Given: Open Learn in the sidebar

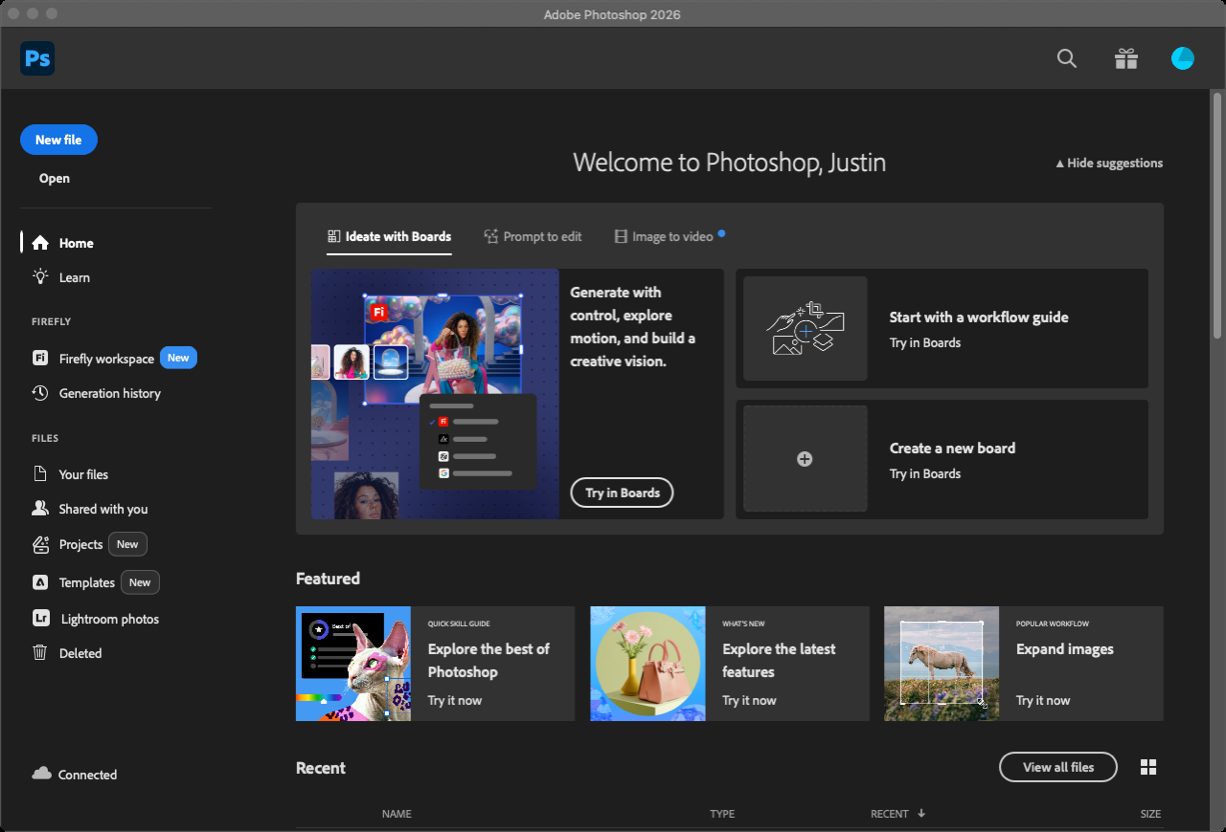Looking at the screenshot, I should point(74,277).
